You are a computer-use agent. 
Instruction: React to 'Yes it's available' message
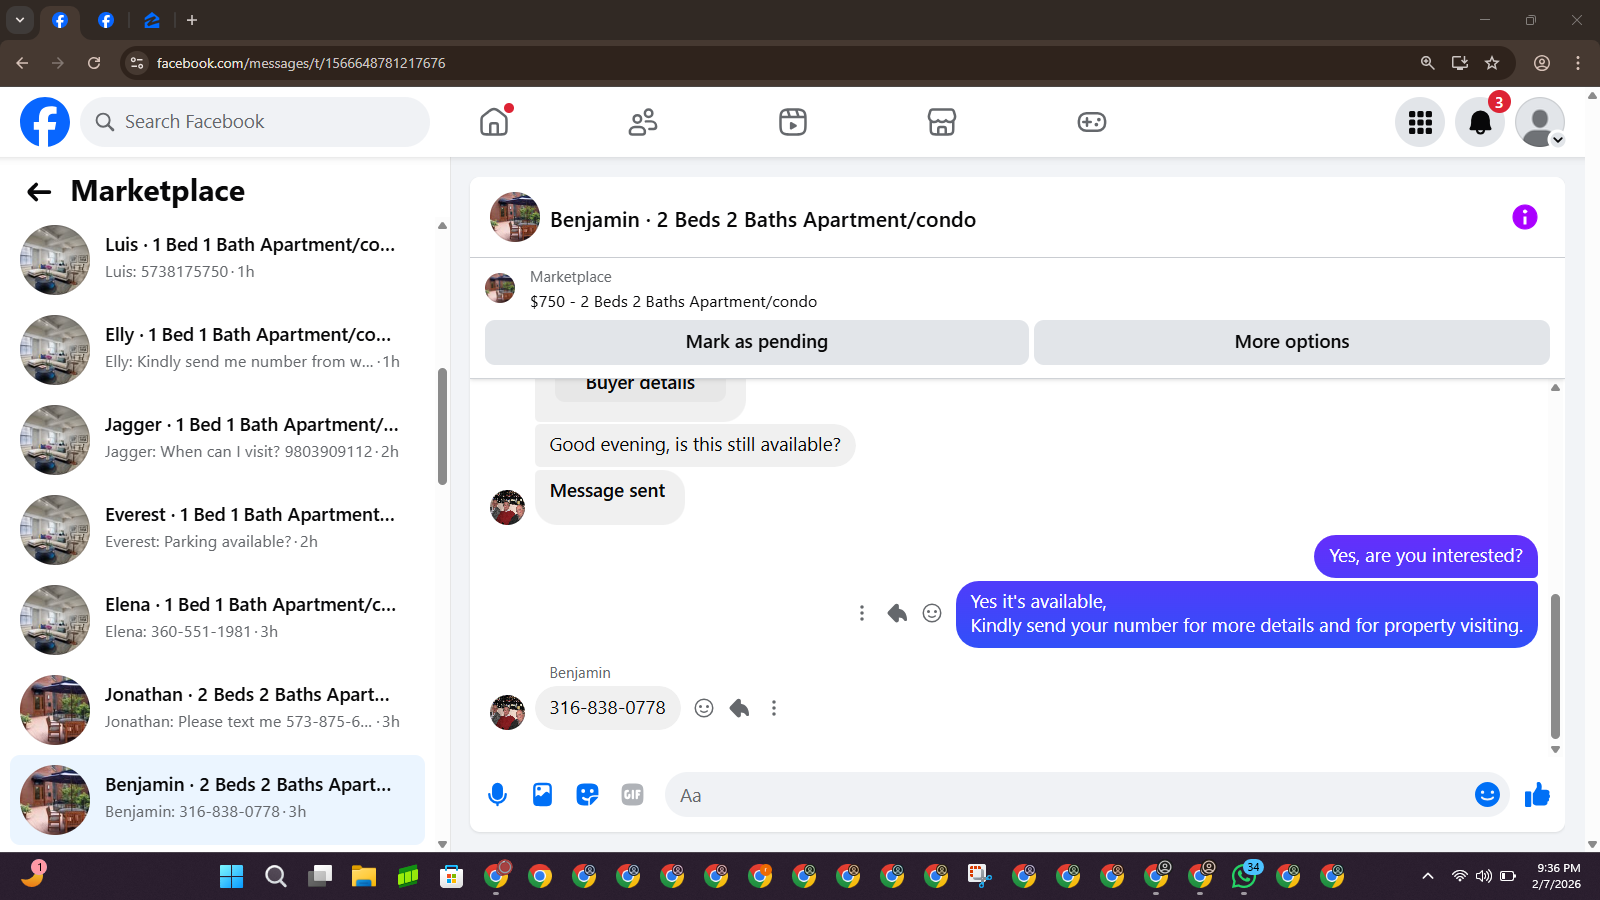pos(932,613)
